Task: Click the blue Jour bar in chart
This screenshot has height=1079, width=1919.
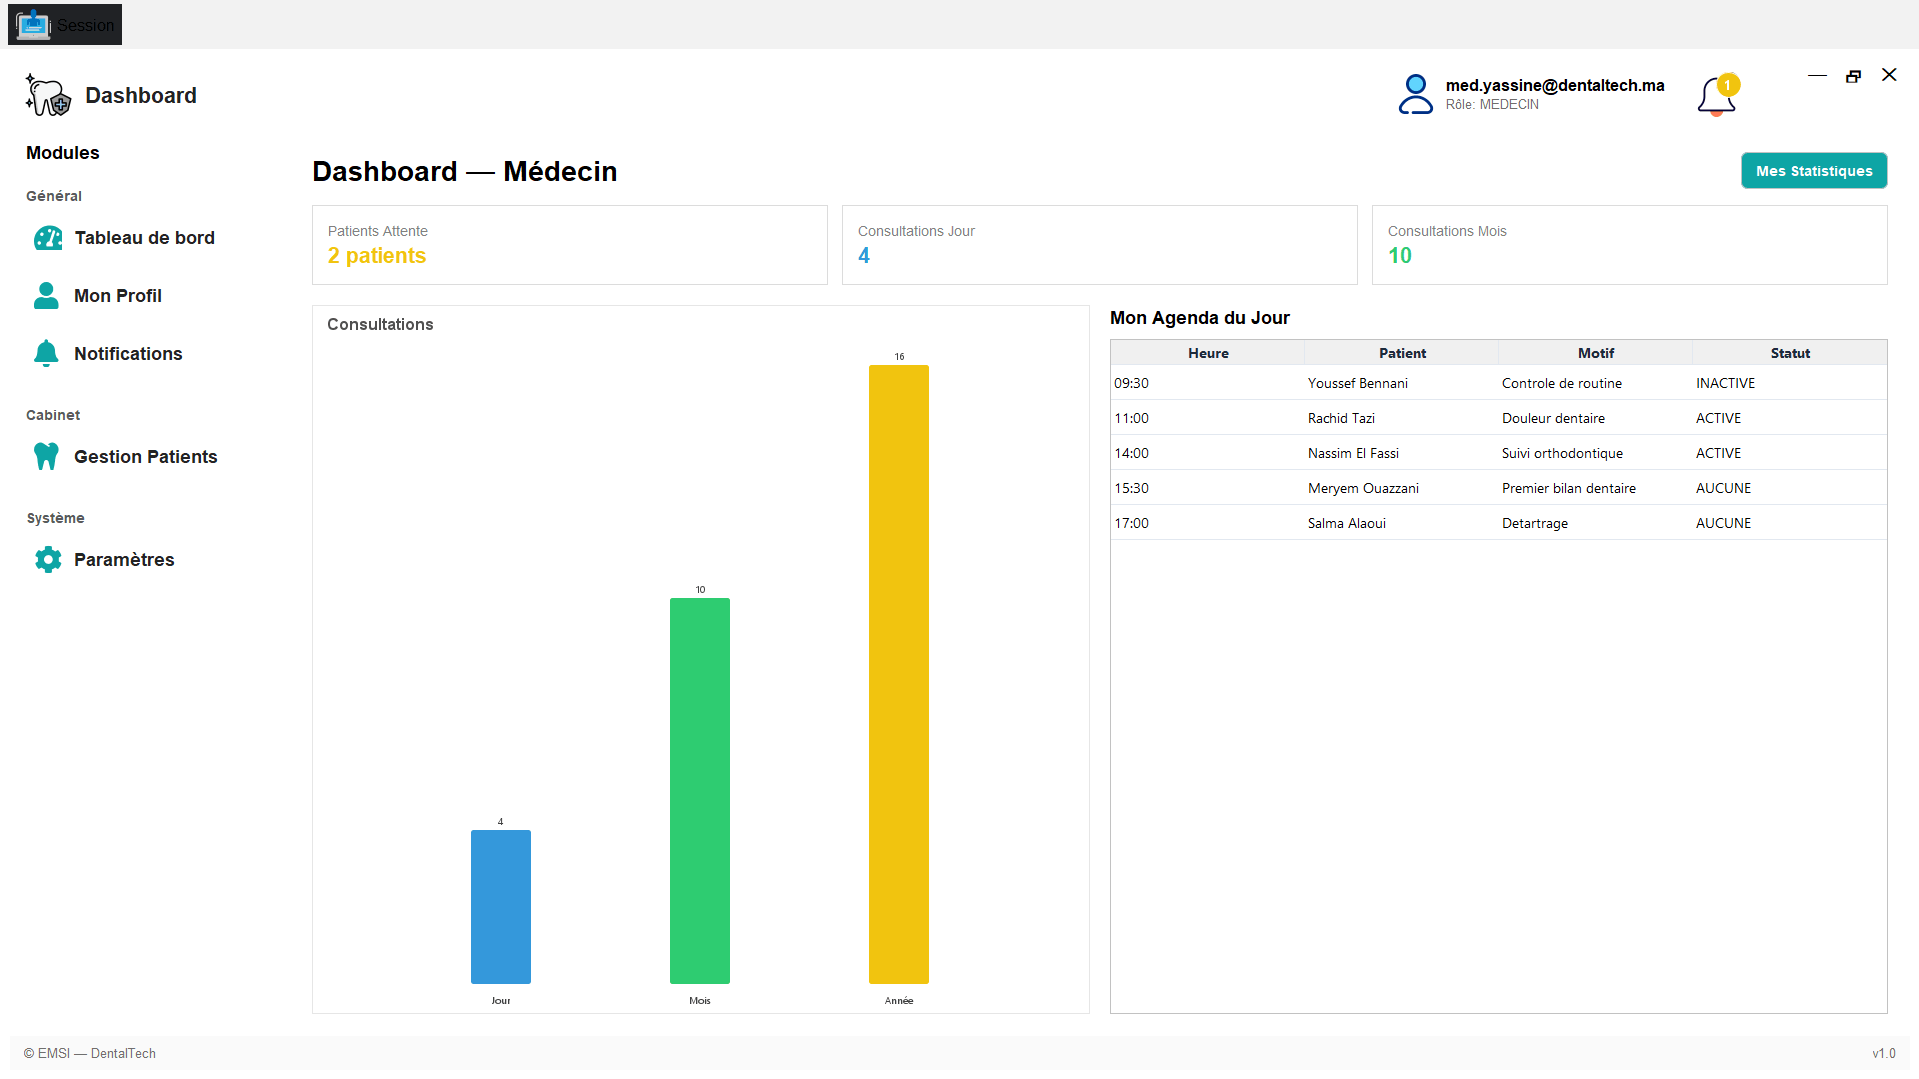Action: tap(501, 907)
